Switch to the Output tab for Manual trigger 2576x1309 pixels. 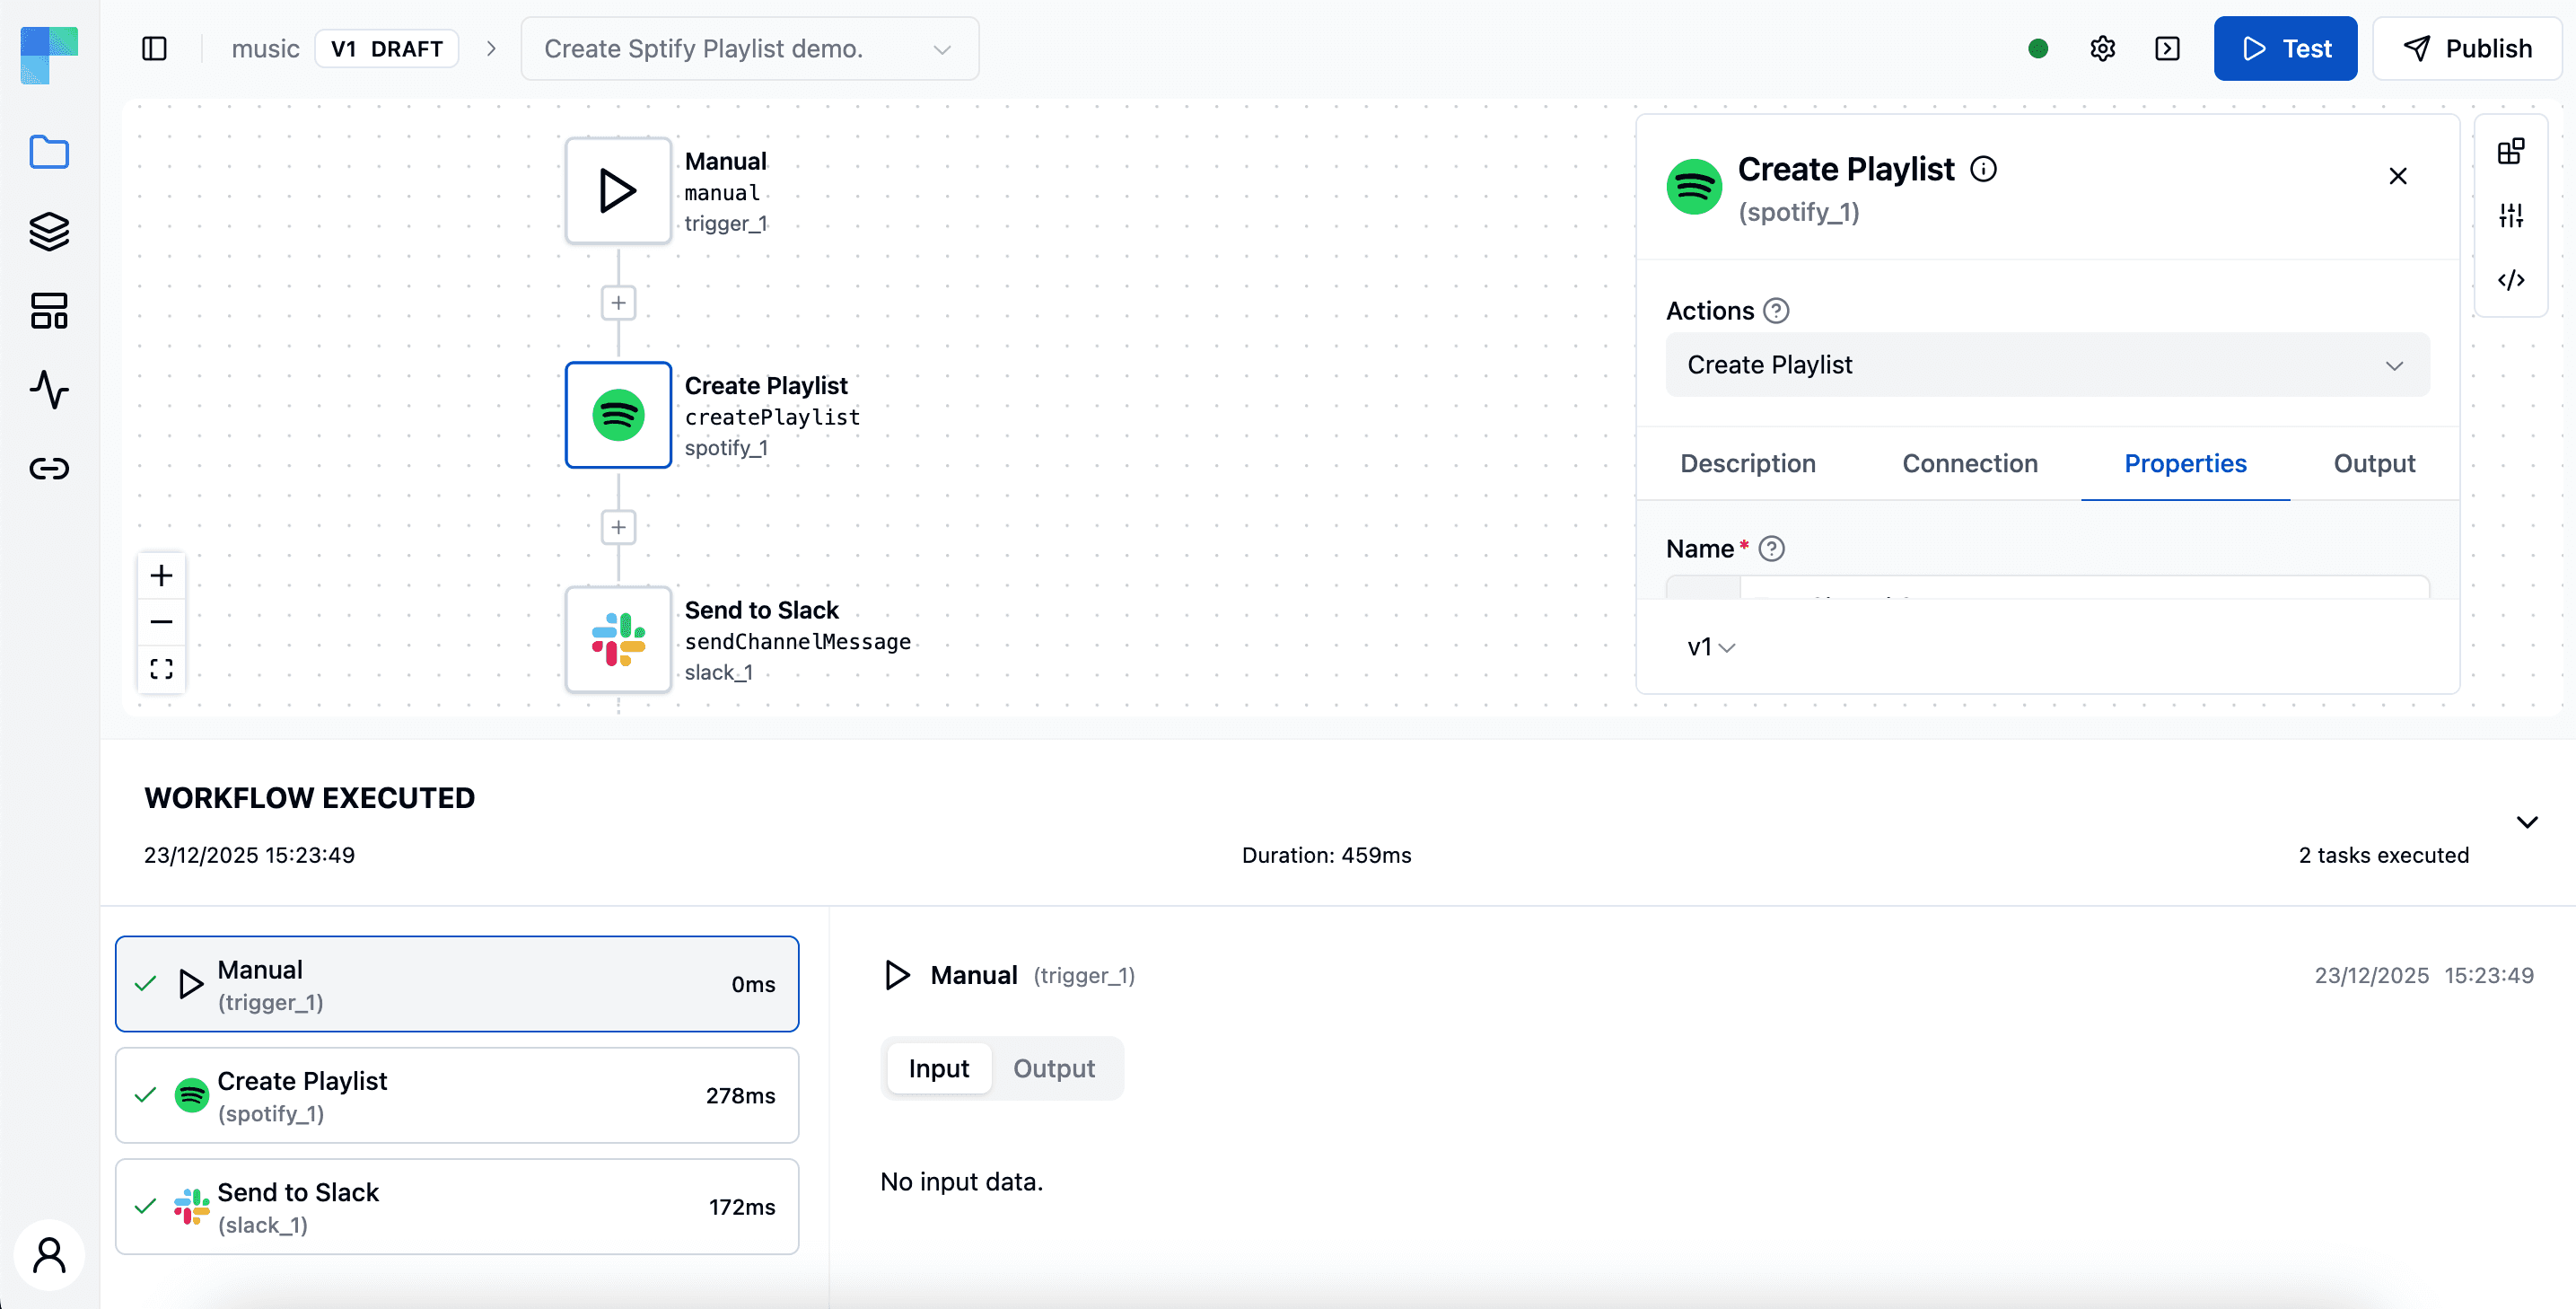pos(1053,1068)
